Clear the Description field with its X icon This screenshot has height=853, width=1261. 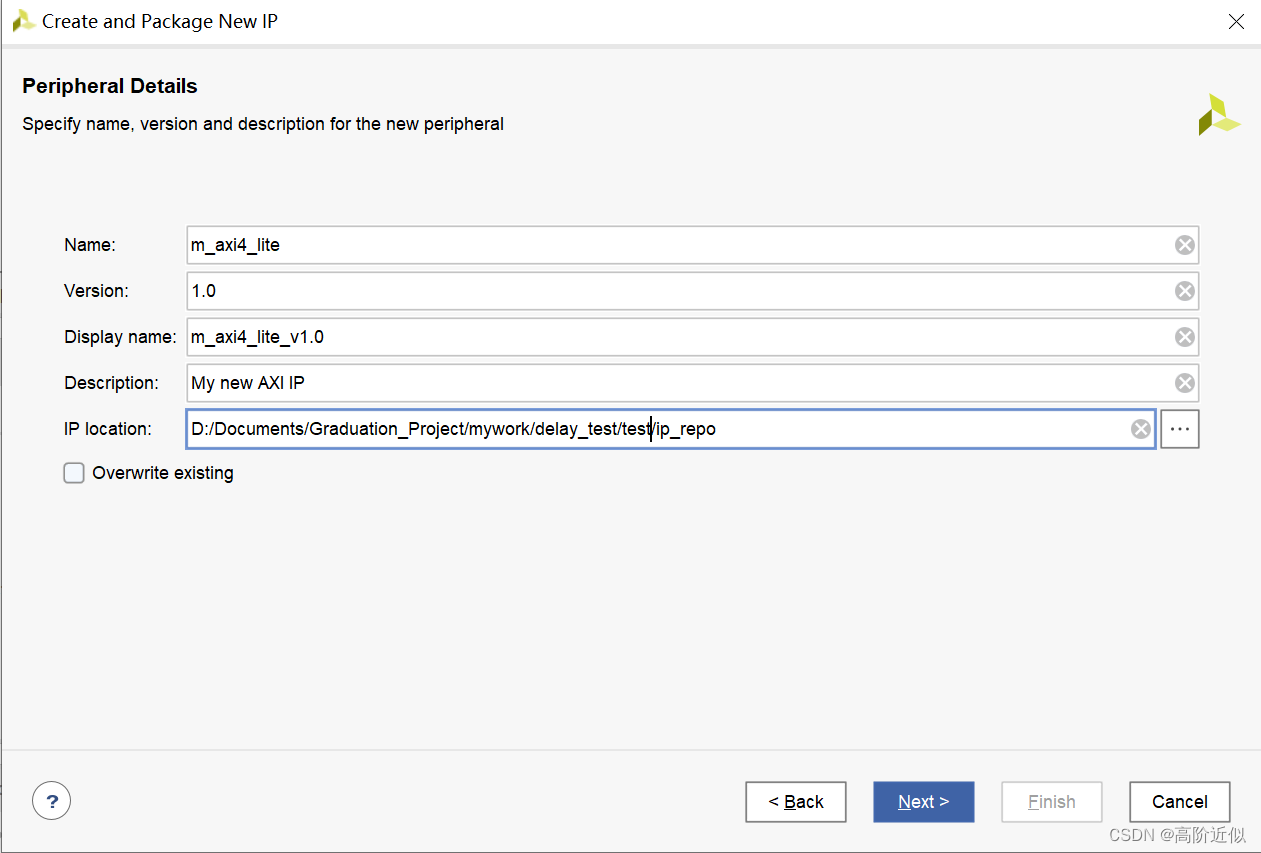pos(1184,383)
